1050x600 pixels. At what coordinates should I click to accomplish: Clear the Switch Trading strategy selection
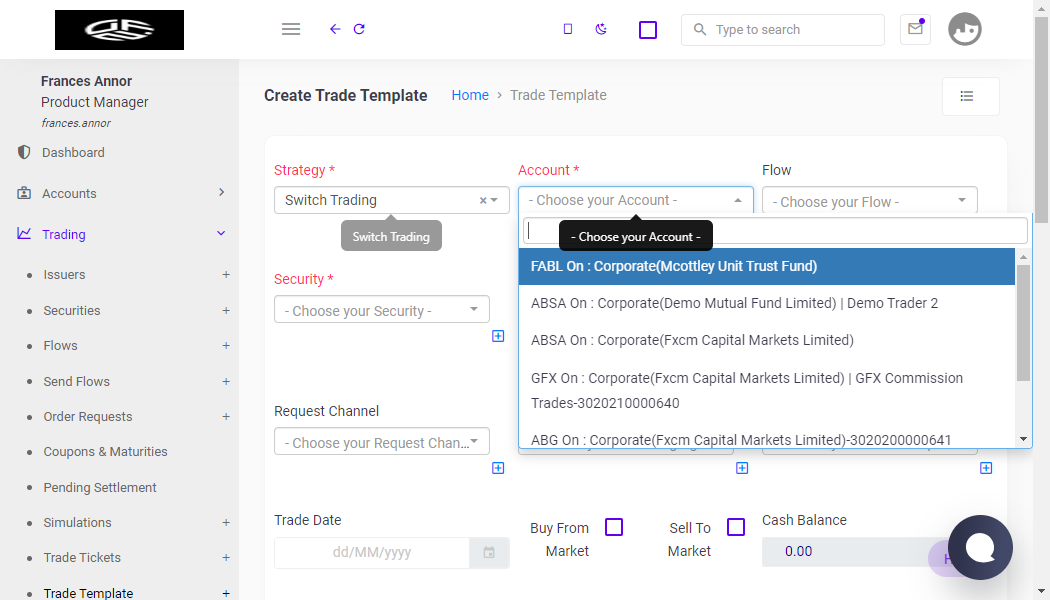pyautogui.click(x=483, y=200)
